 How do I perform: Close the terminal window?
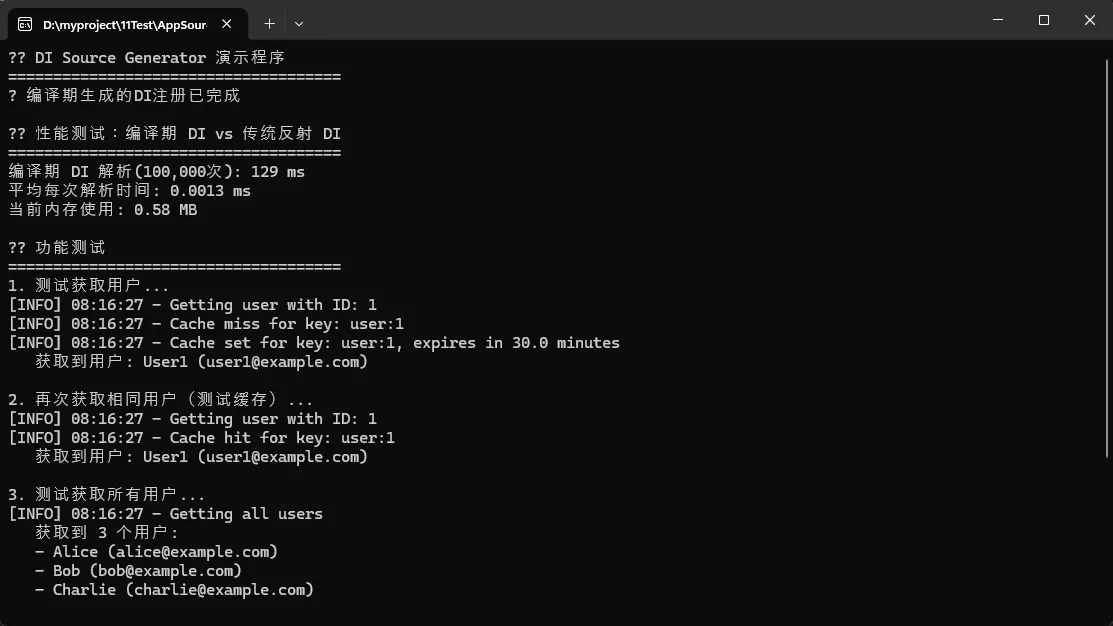pyautogui.click(x=1090, y=20)
